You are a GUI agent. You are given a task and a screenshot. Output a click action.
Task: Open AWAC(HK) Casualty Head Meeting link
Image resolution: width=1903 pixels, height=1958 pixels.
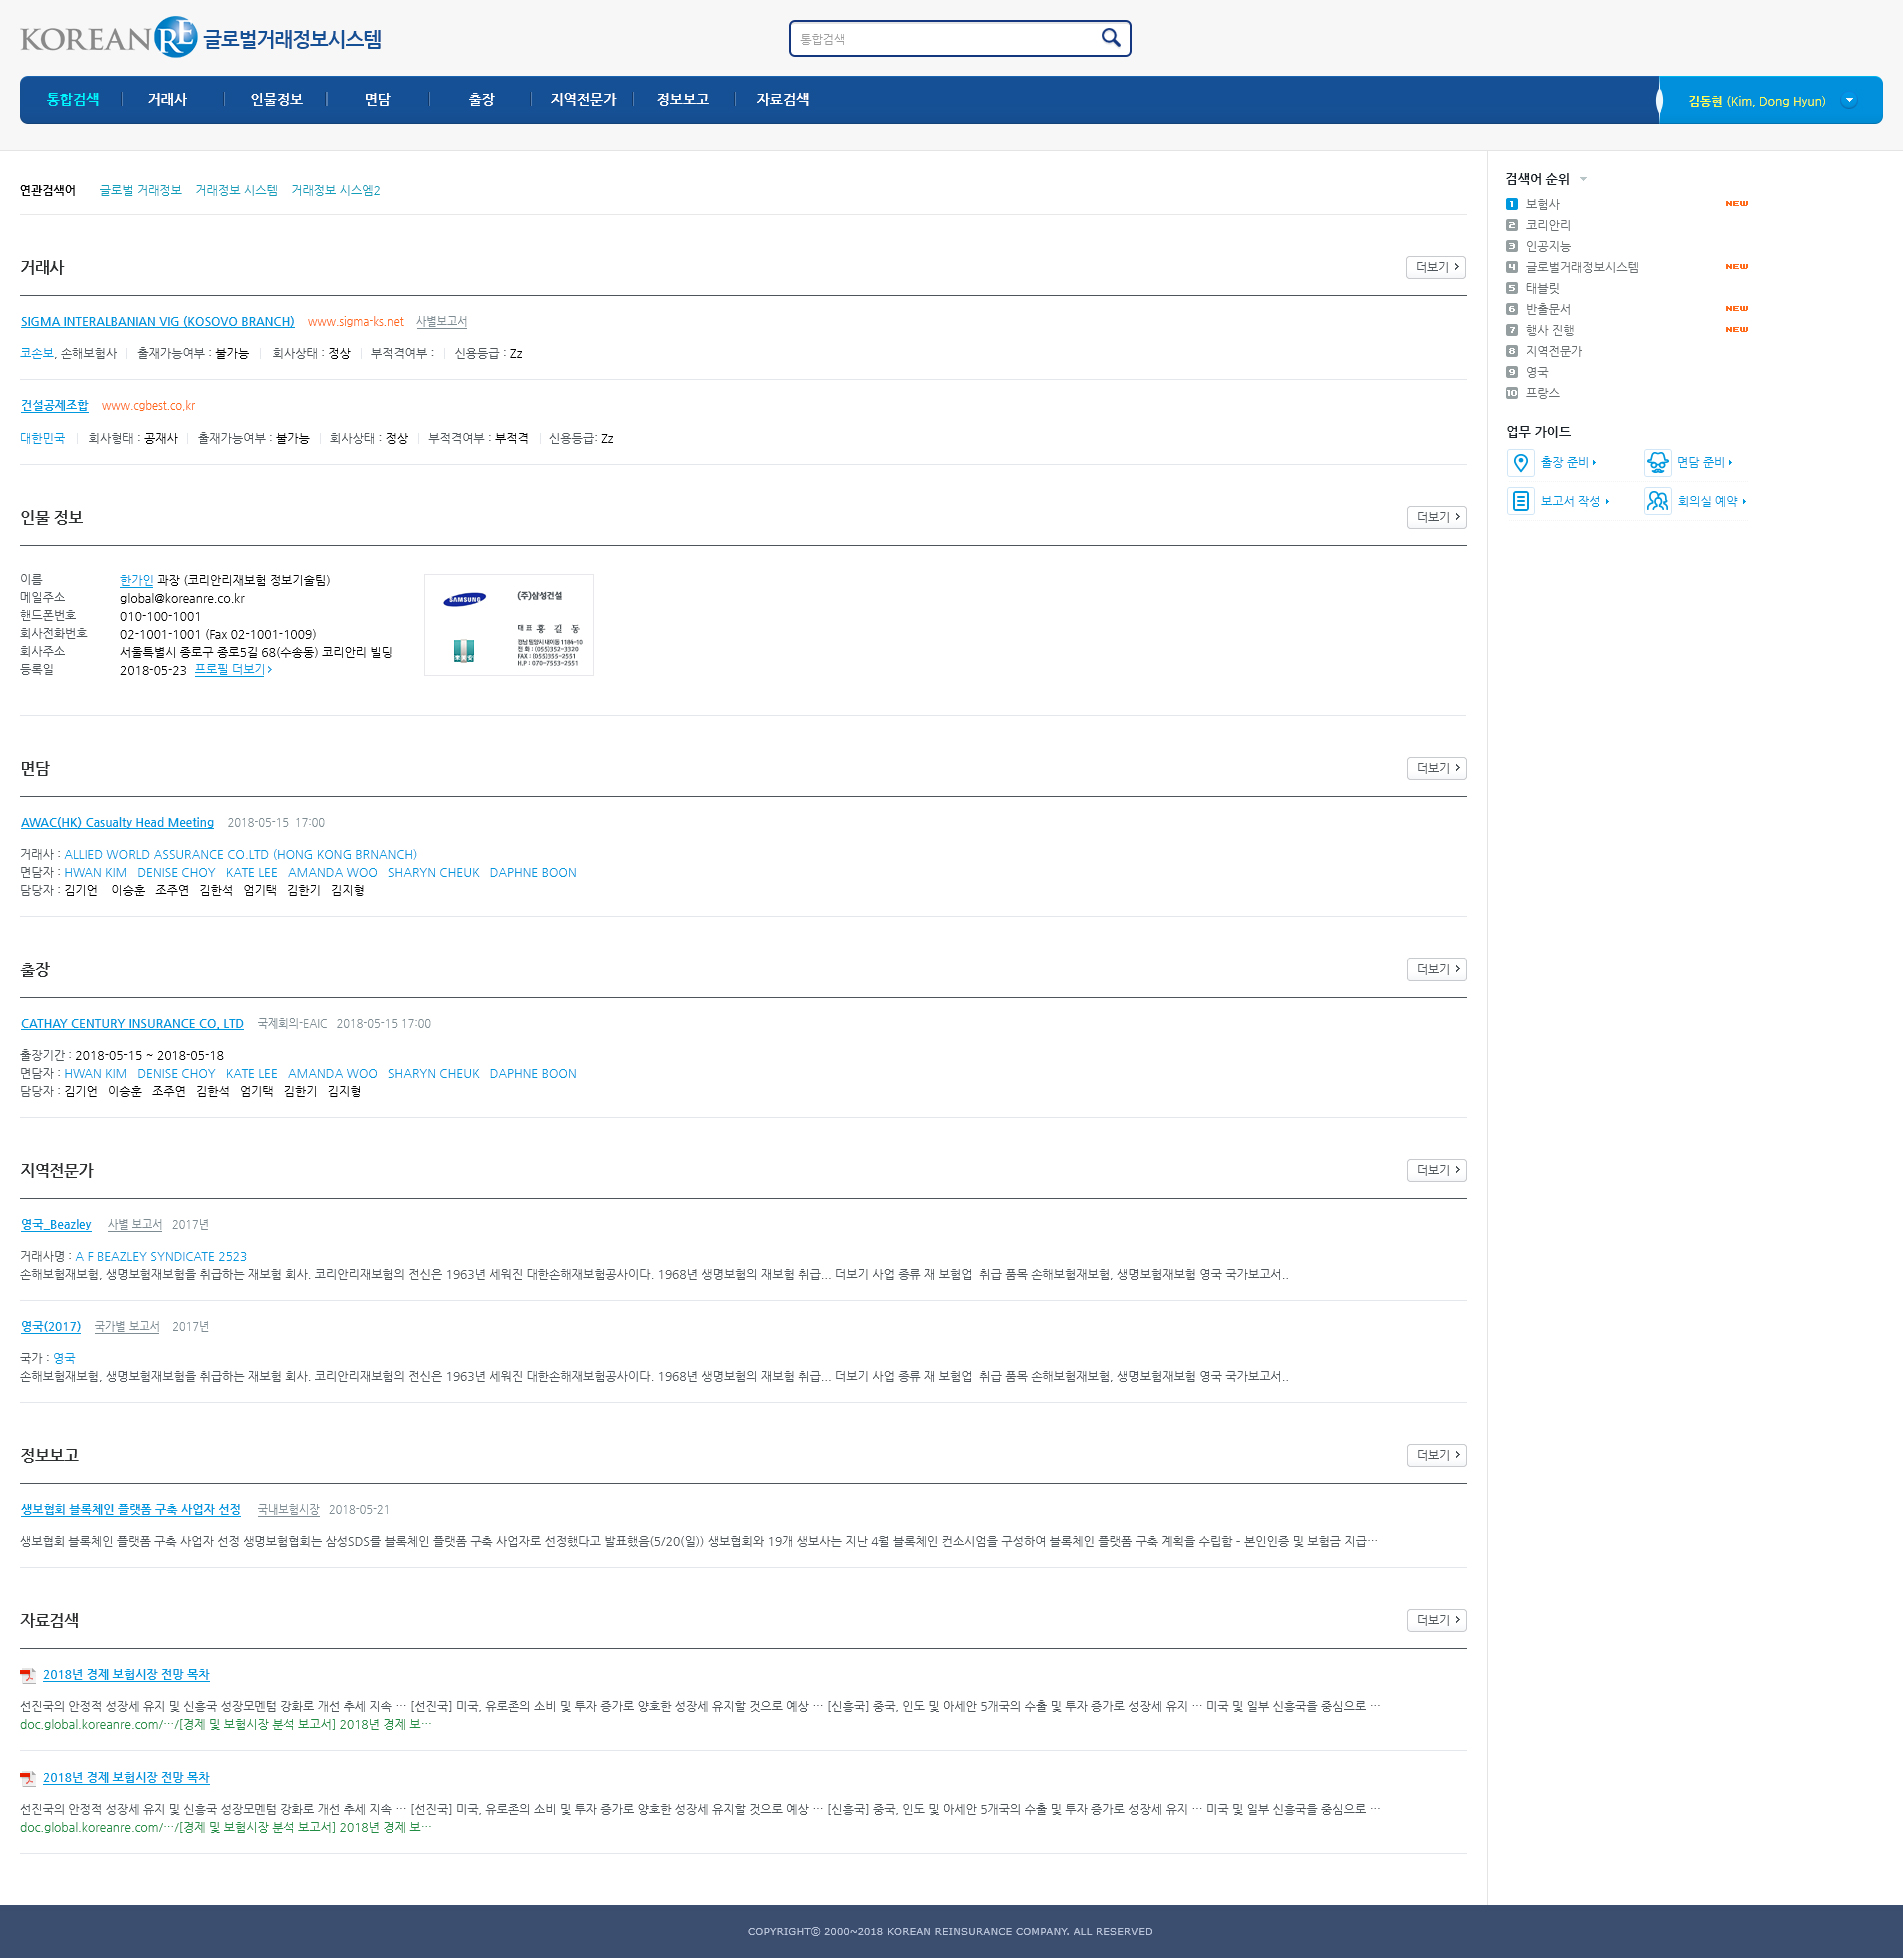pyautogui.click(x=117, y=823)
